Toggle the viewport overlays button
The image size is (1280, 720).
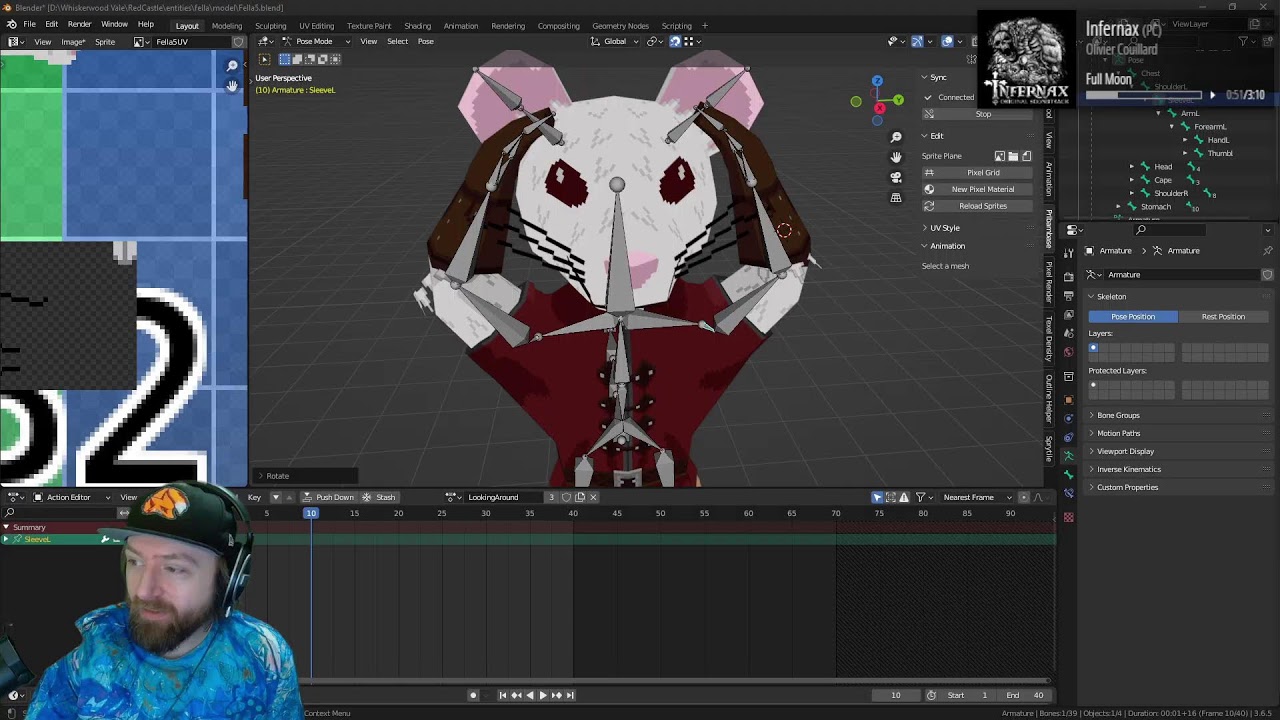[x=947, y=41]
